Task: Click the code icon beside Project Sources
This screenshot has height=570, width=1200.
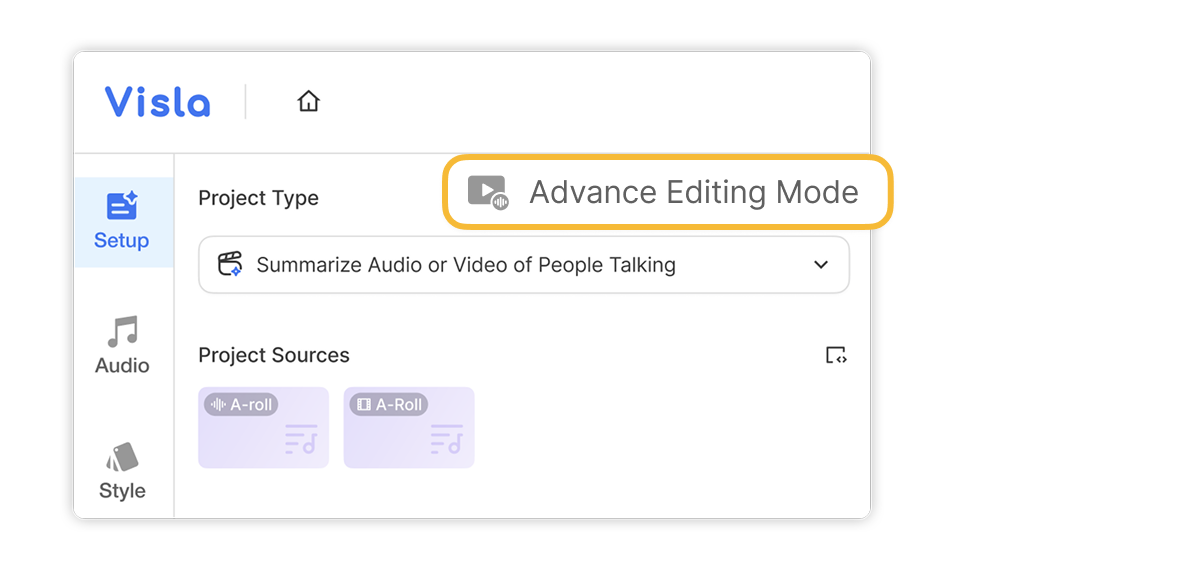Action: 836,355
